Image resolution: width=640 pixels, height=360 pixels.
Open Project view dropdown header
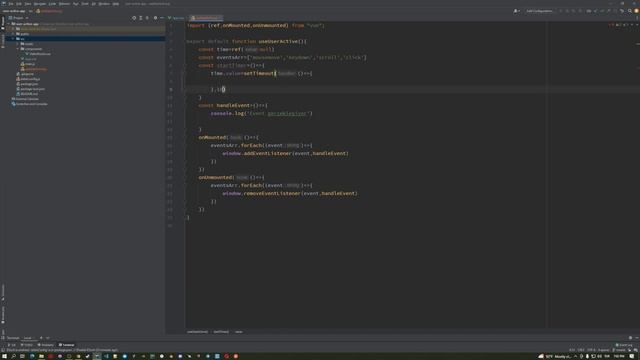(x=18, y=18)
